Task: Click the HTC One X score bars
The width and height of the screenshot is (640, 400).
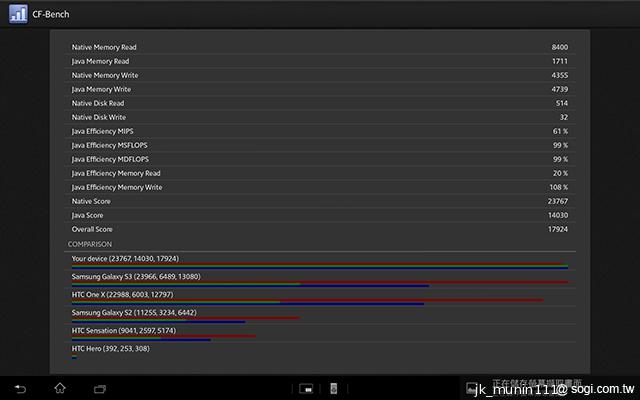Action: pyautogui.click(x=307, y=302)
